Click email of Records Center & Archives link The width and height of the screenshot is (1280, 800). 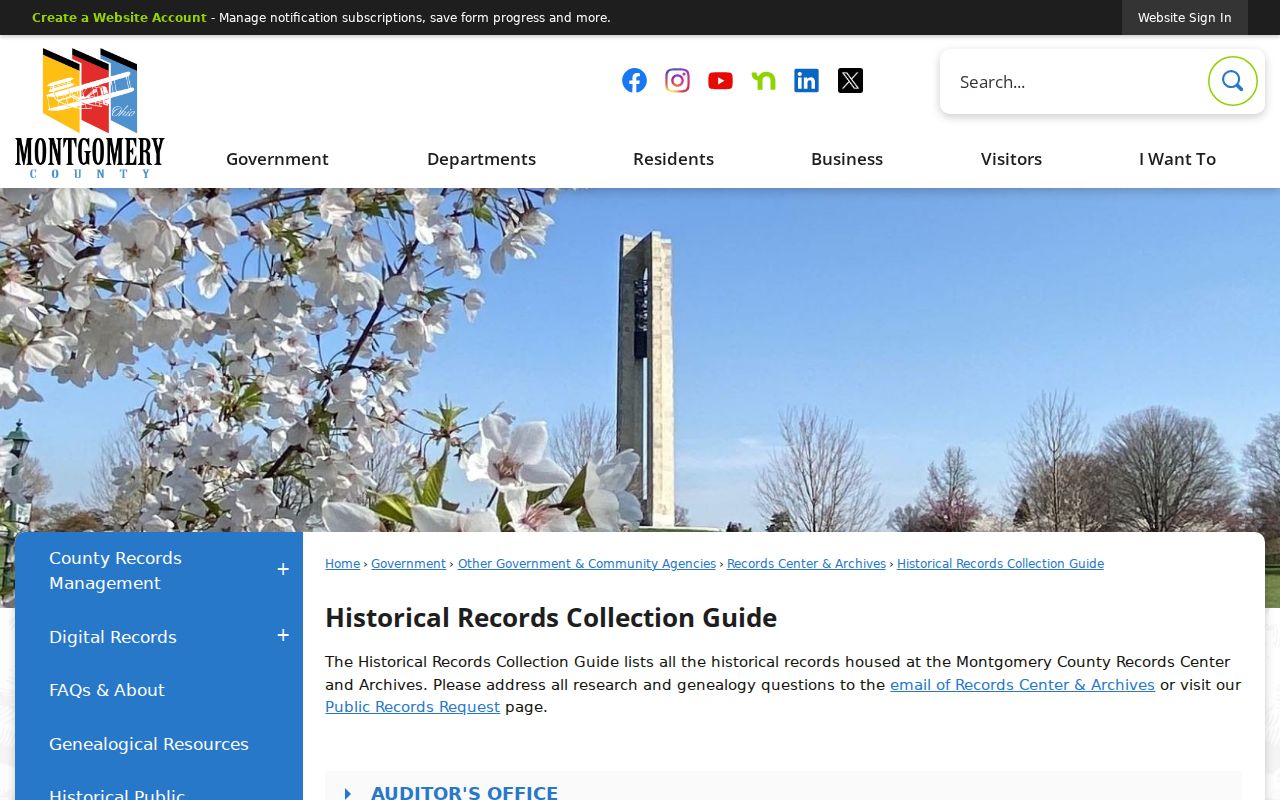[1022, 685]
